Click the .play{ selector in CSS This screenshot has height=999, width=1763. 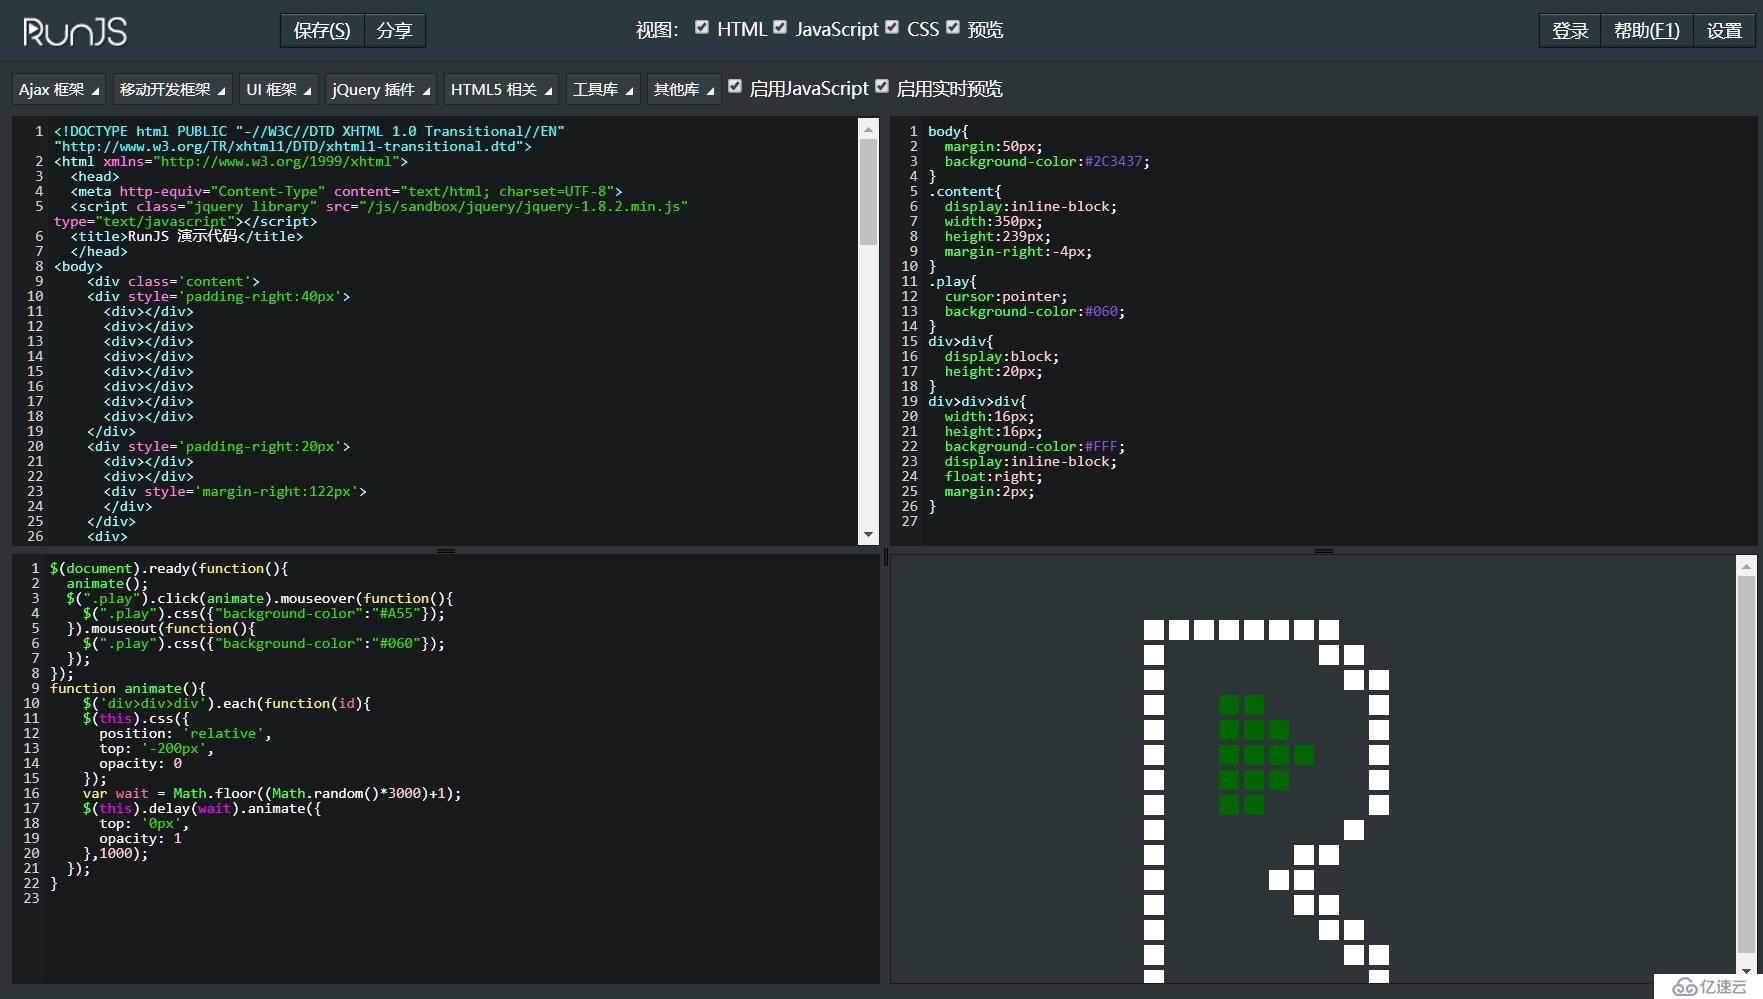(x=953, y=281)
